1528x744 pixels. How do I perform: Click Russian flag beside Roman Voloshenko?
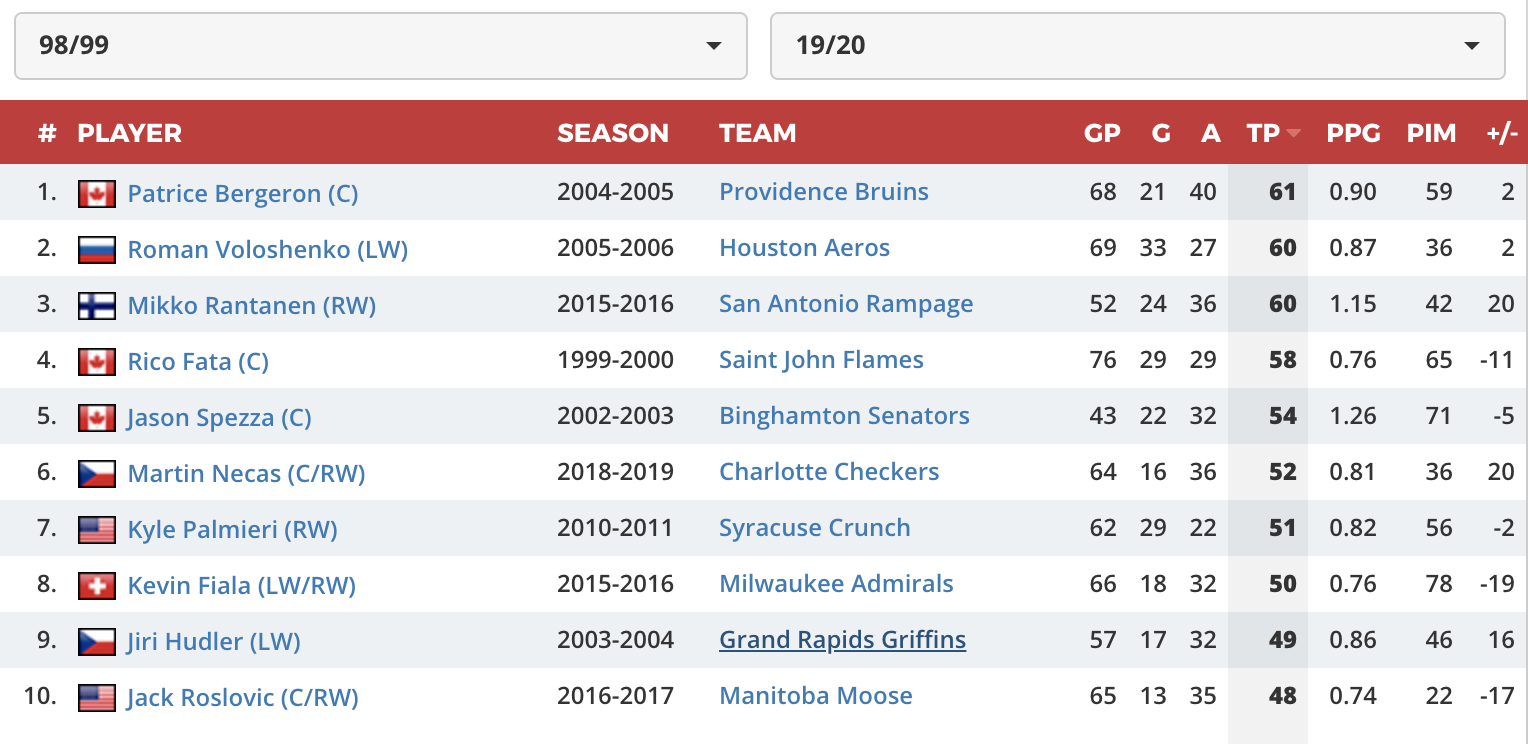96,249
